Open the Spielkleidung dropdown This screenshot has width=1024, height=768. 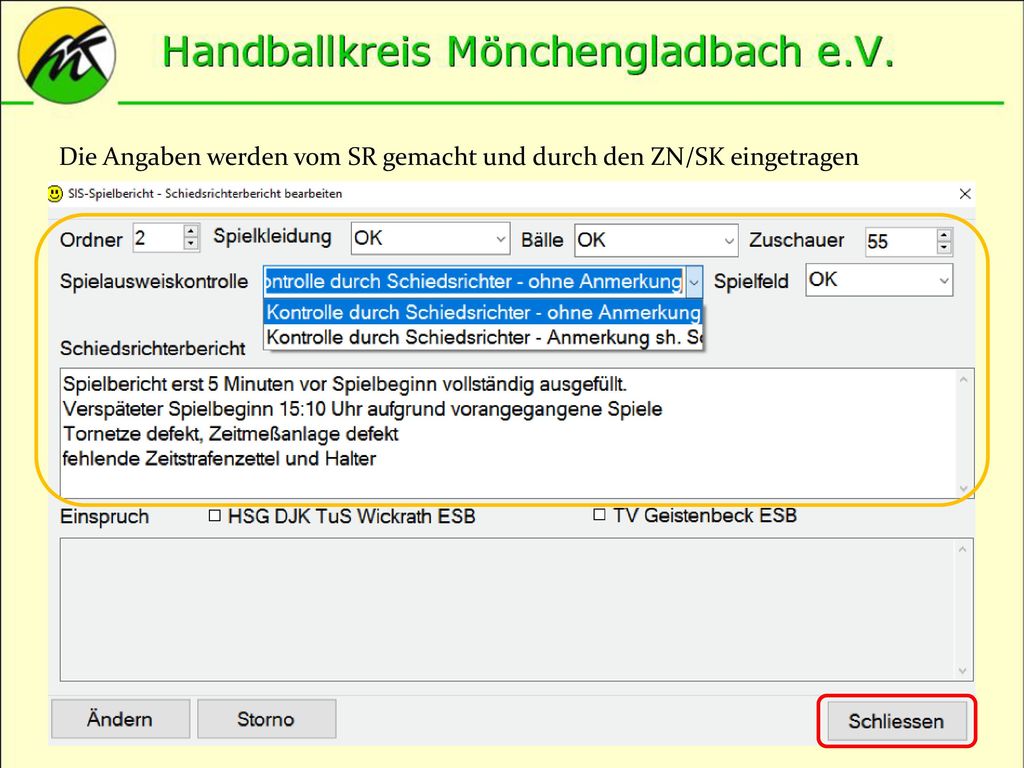pyautogui.click(x=501, y=239)
